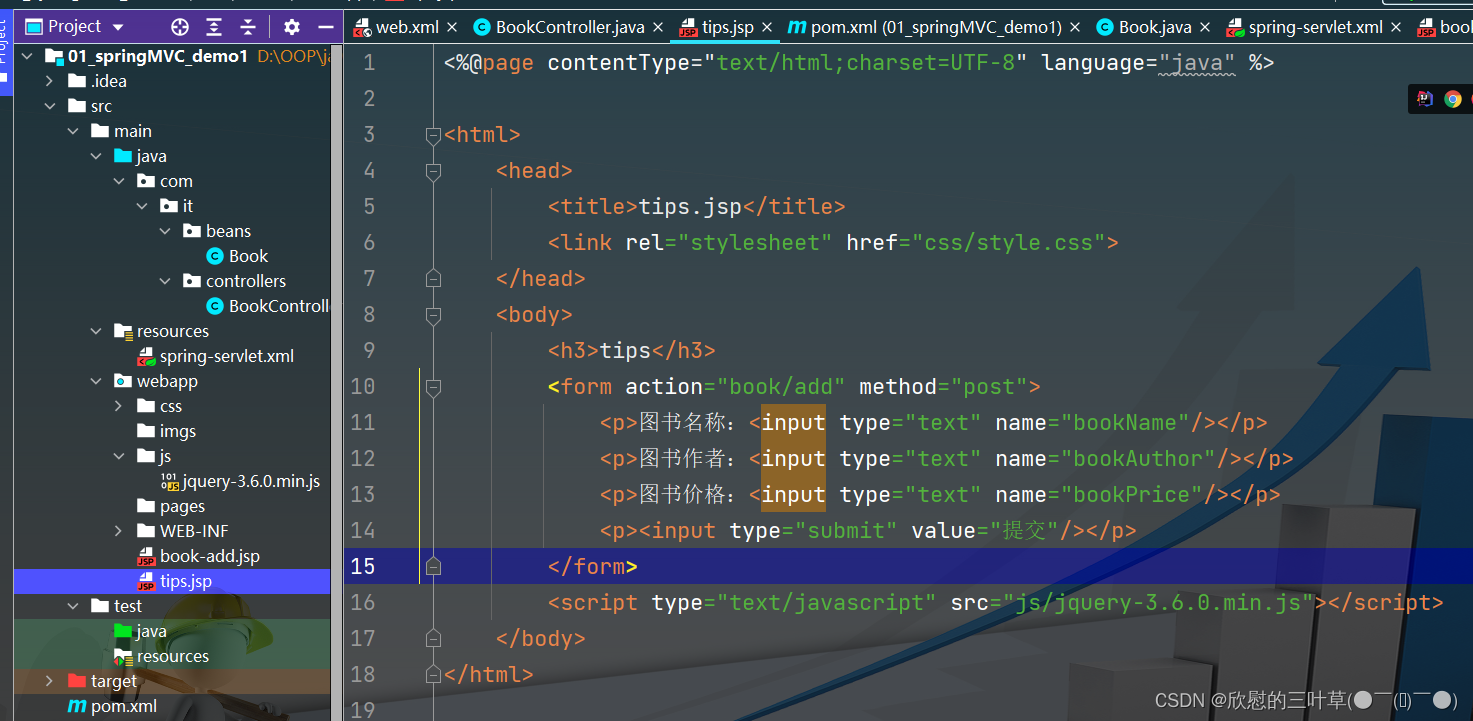
Task: Hide the Project tool window
Action: (x=325, y=27)
